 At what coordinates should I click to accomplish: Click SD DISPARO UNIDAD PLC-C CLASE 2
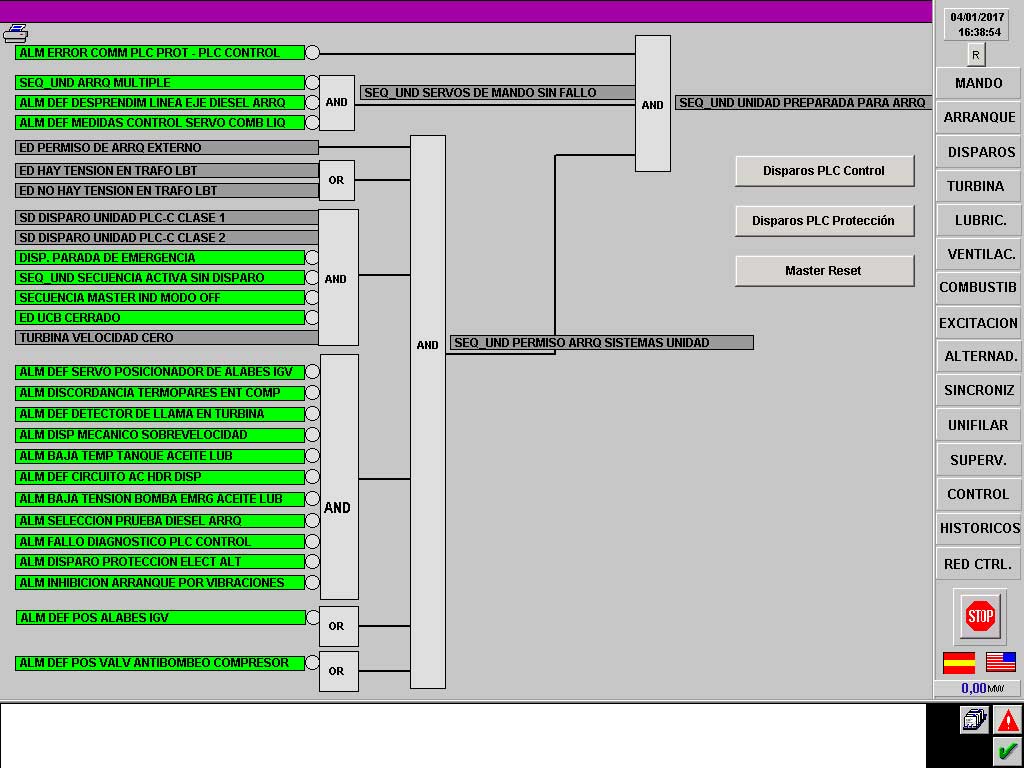(x=167, y=238)
